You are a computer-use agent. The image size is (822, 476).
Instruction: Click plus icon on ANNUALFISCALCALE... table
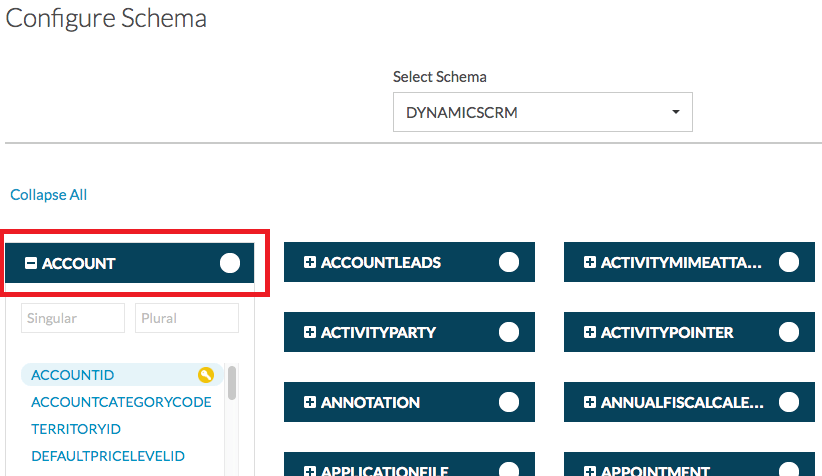point(590,403)
